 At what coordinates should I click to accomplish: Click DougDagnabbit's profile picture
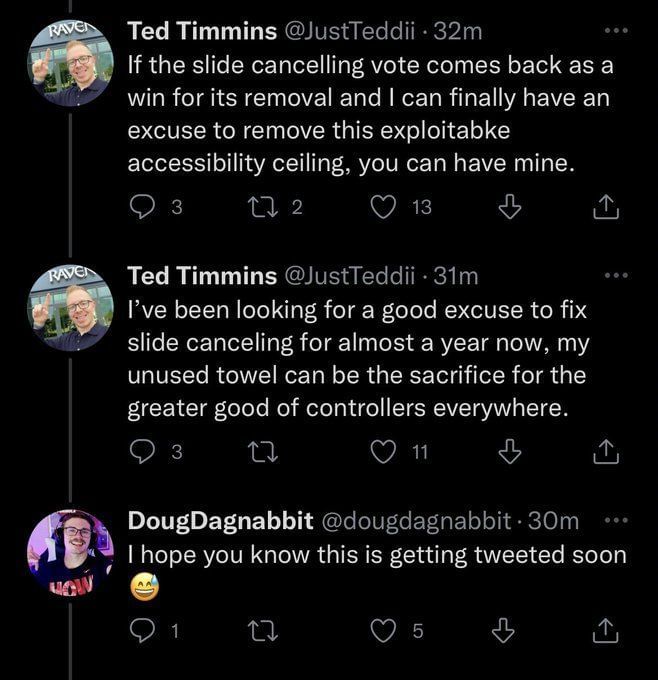(70, 552)
